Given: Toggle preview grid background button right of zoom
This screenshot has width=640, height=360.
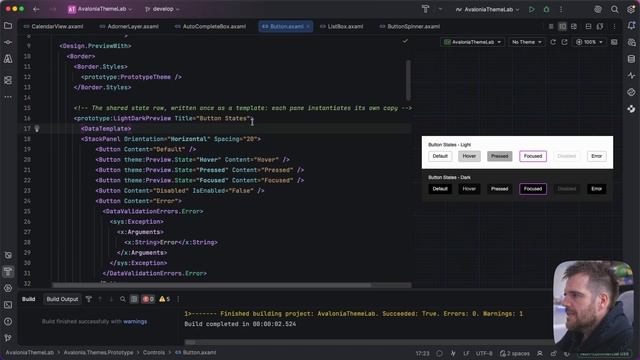Looking at the screenshot, I should point(614,42).
